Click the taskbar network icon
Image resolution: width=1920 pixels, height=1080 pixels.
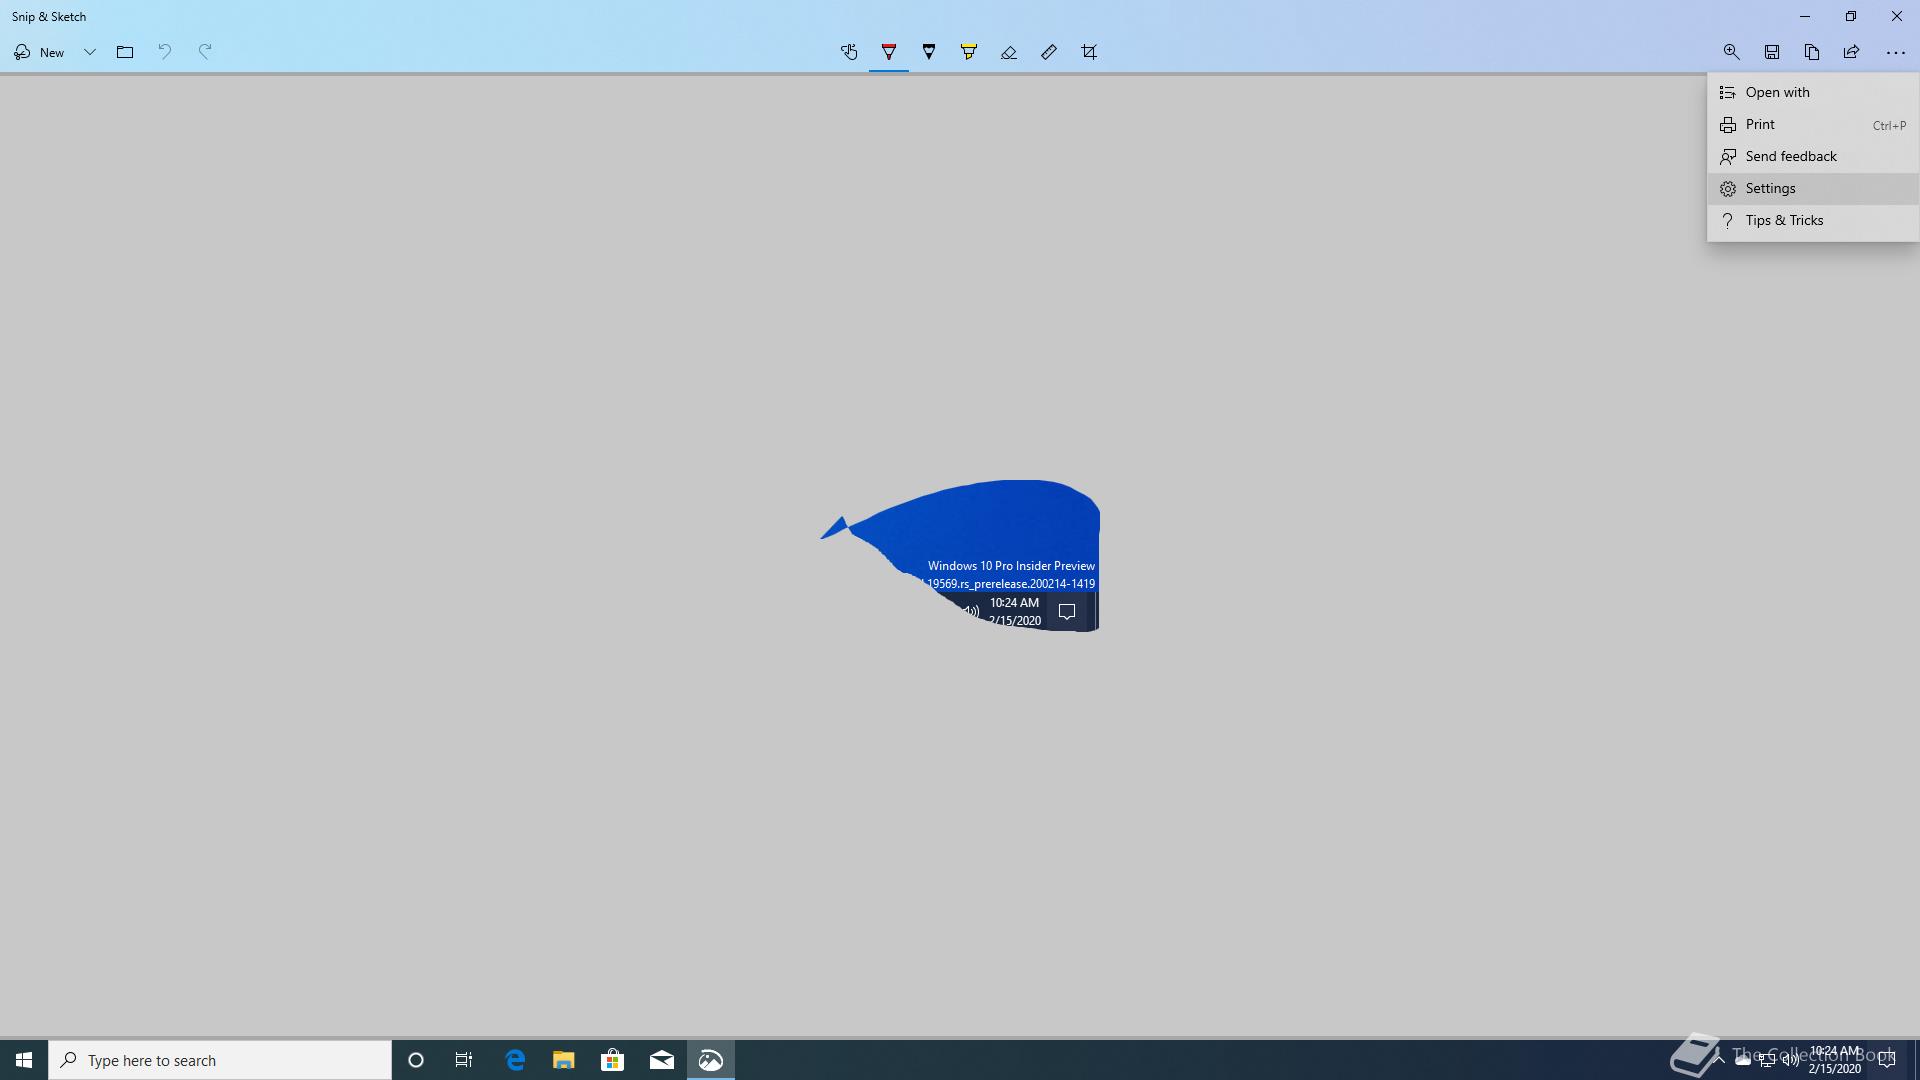click(1767, 1060)
